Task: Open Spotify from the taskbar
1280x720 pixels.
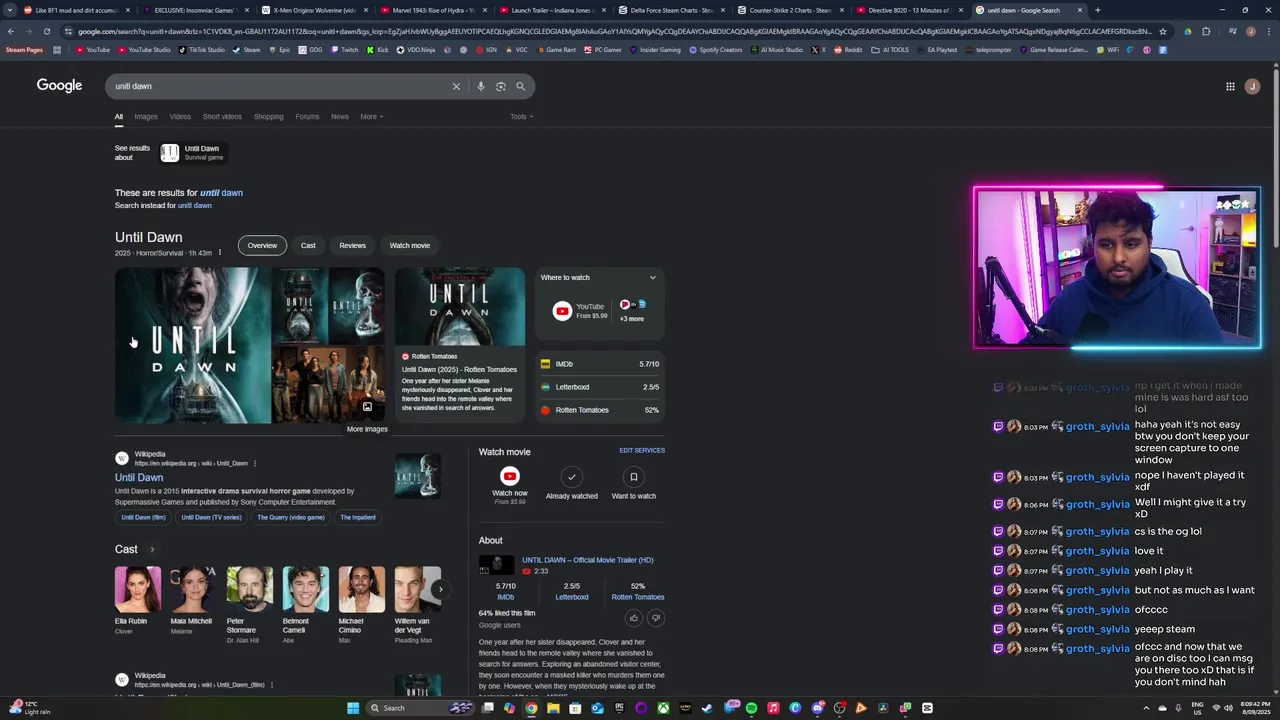Action: [x=751, y=708]
